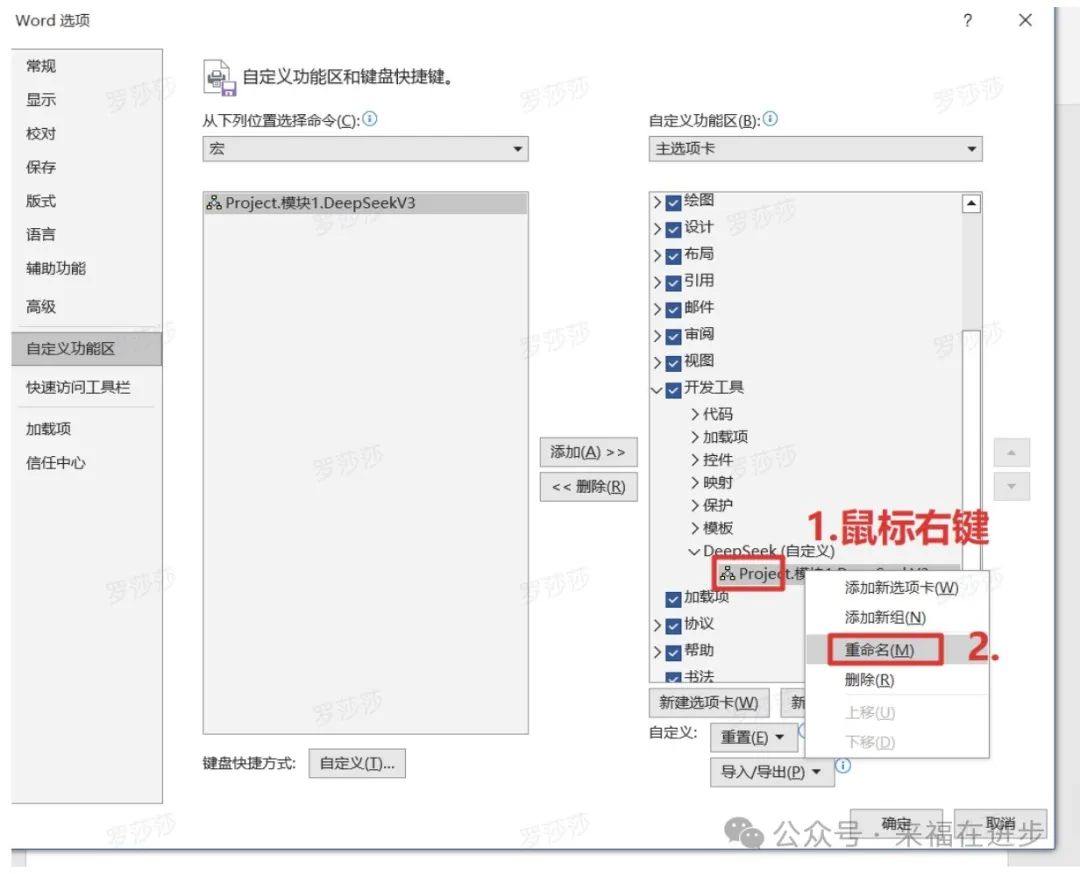Click the move up arrow button

coord(1011,453)
